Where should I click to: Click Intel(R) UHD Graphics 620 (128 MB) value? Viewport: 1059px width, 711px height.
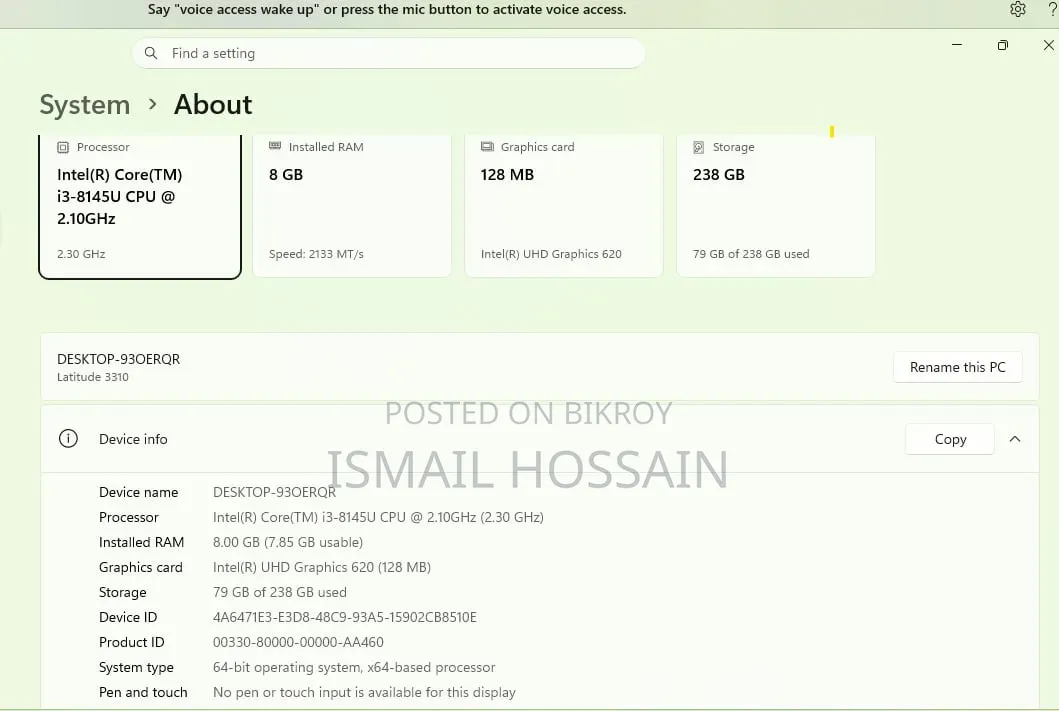pos(321,567)
